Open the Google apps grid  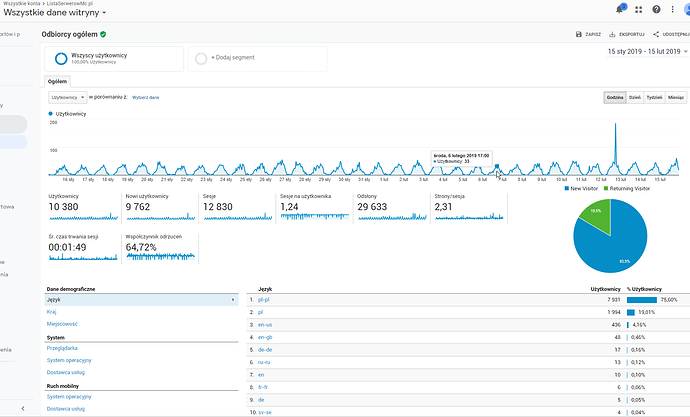point(638,10)
